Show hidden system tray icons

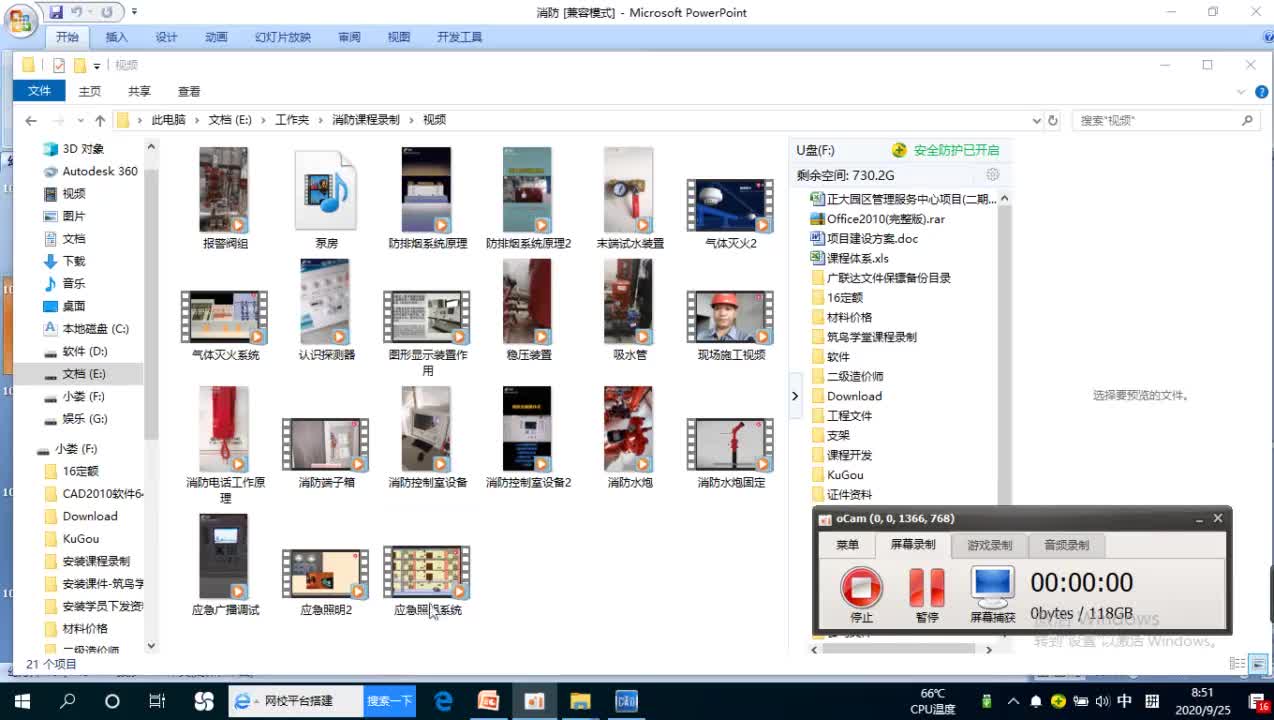[1013, 701]
